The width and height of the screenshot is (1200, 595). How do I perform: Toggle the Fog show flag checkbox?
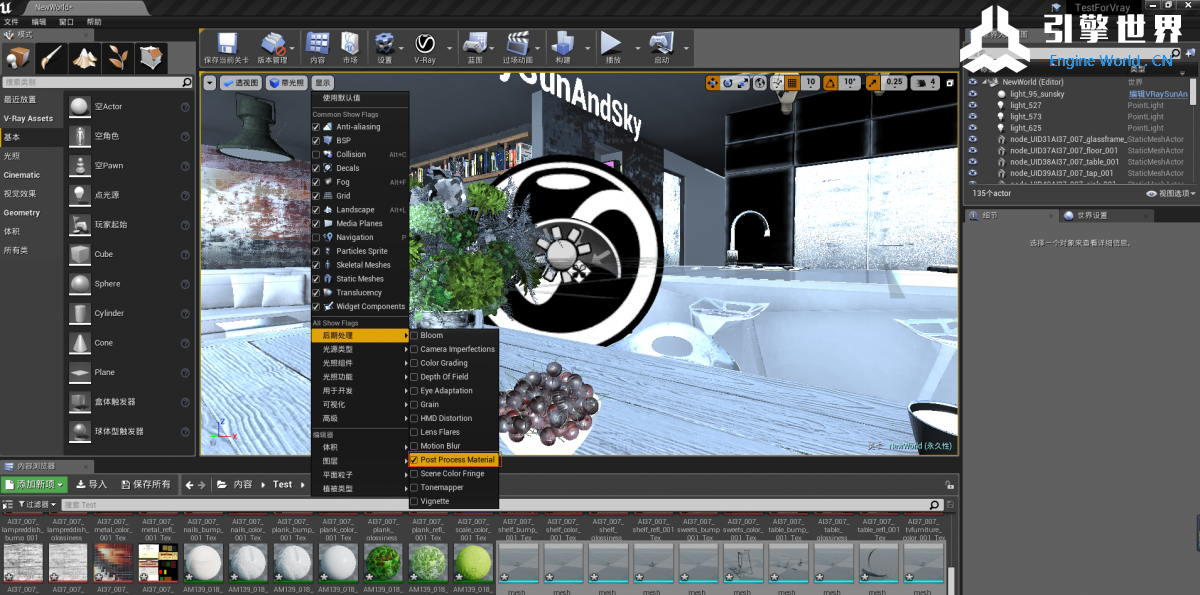tap(316, 182)
